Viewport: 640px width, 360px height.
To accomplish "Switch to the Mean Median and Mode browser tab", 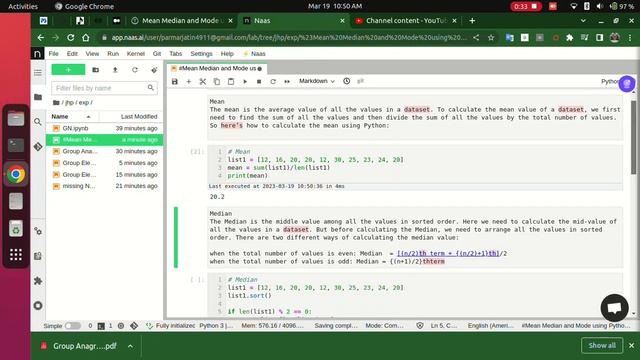I will point(182,20).
